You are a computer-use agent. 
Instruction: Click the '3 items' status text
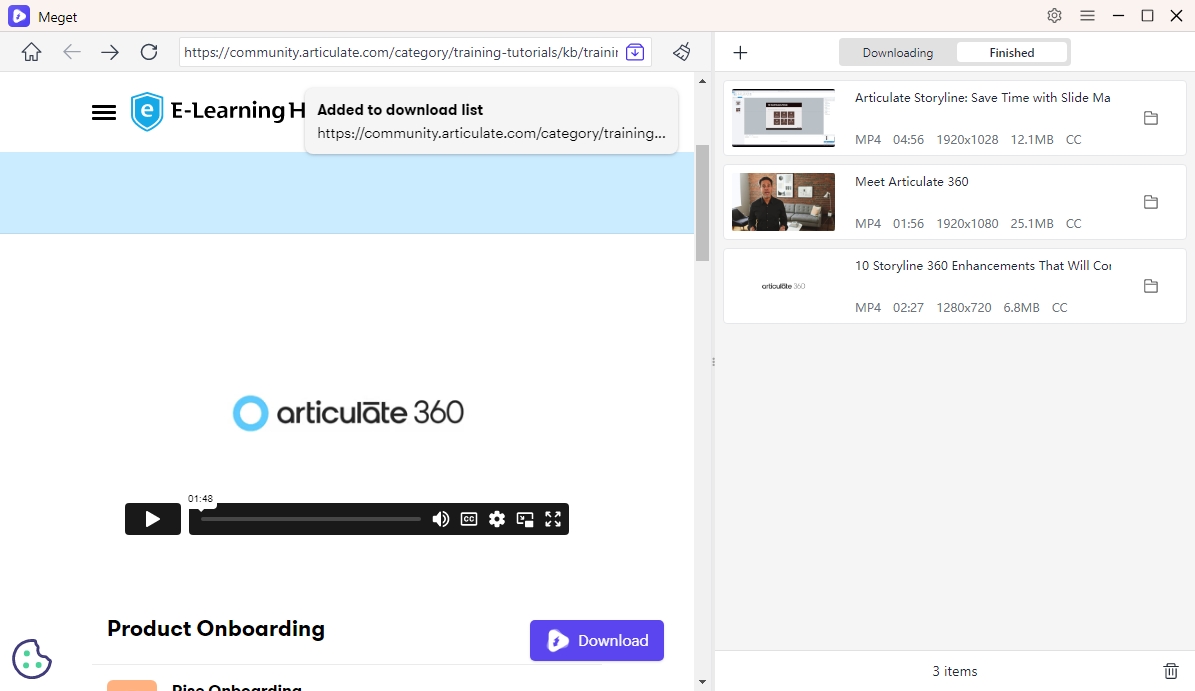[x=954, y=671]
